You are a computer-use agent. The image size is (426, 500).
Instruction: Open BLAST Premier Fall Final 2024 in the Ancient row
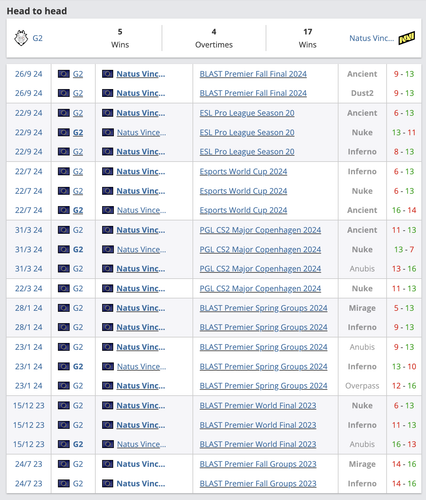click(253, 74)
